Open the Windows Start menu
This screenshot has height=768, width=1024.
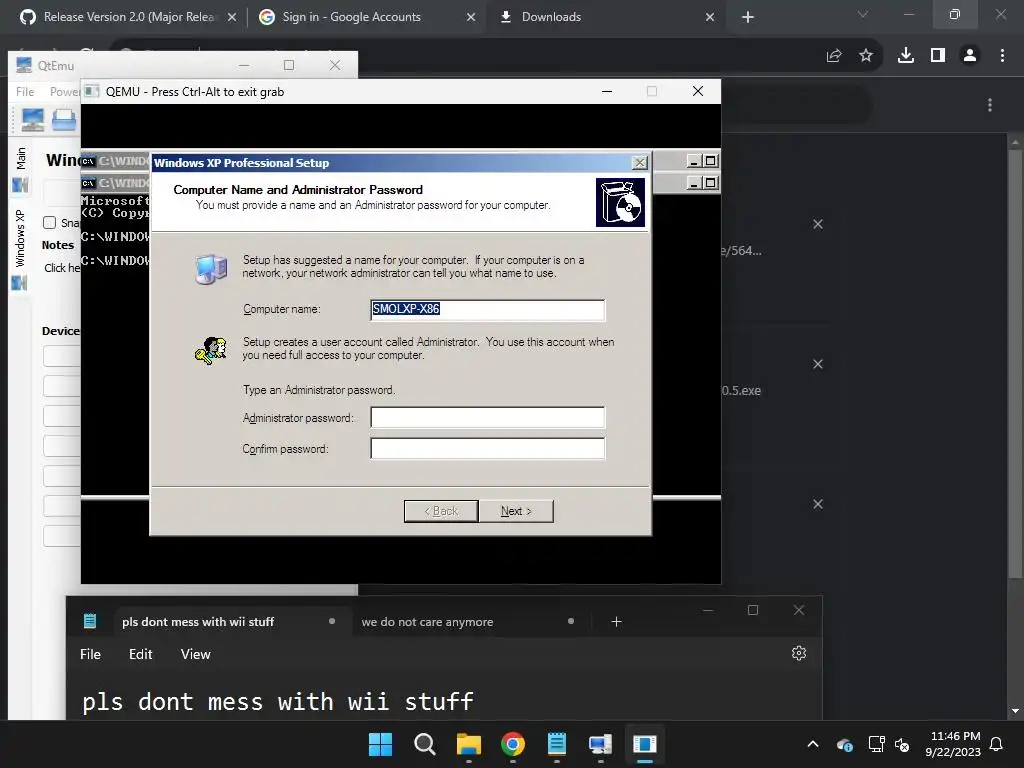point(380,744)
